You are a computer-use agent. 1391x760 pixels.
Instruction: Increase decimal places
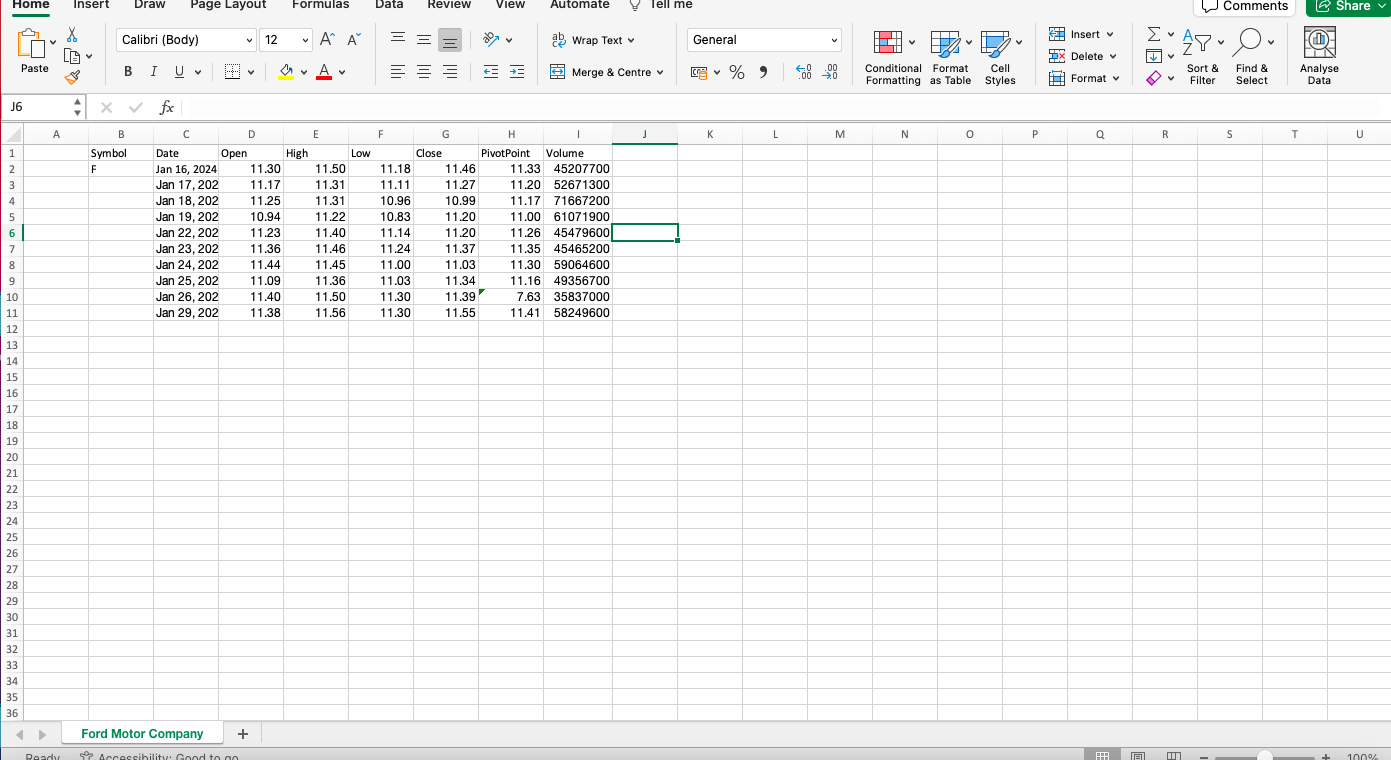802,72
